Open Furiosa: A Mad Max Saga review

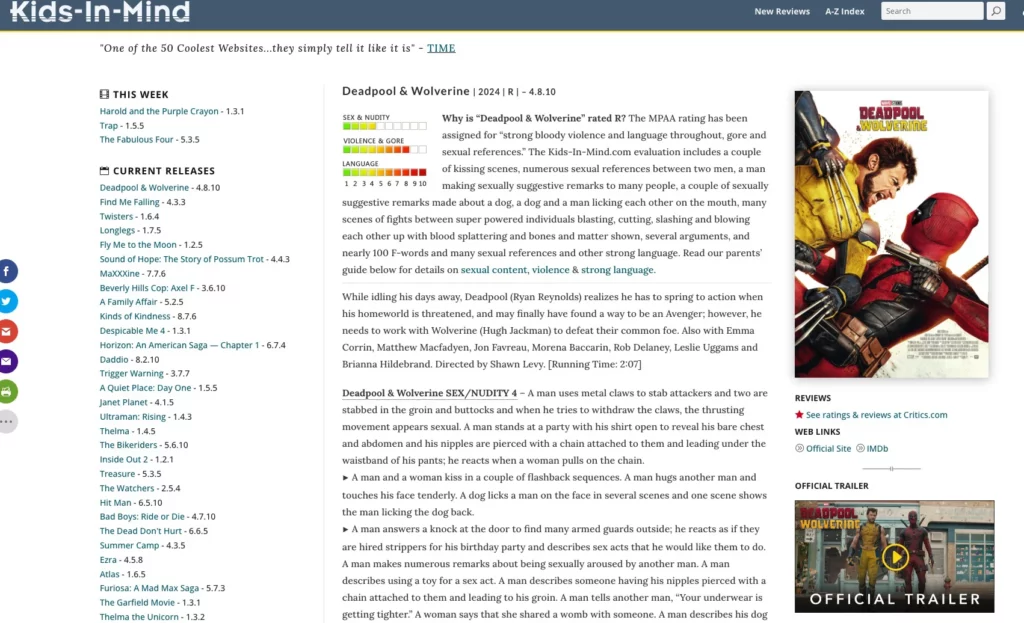[x=149, y=588]
